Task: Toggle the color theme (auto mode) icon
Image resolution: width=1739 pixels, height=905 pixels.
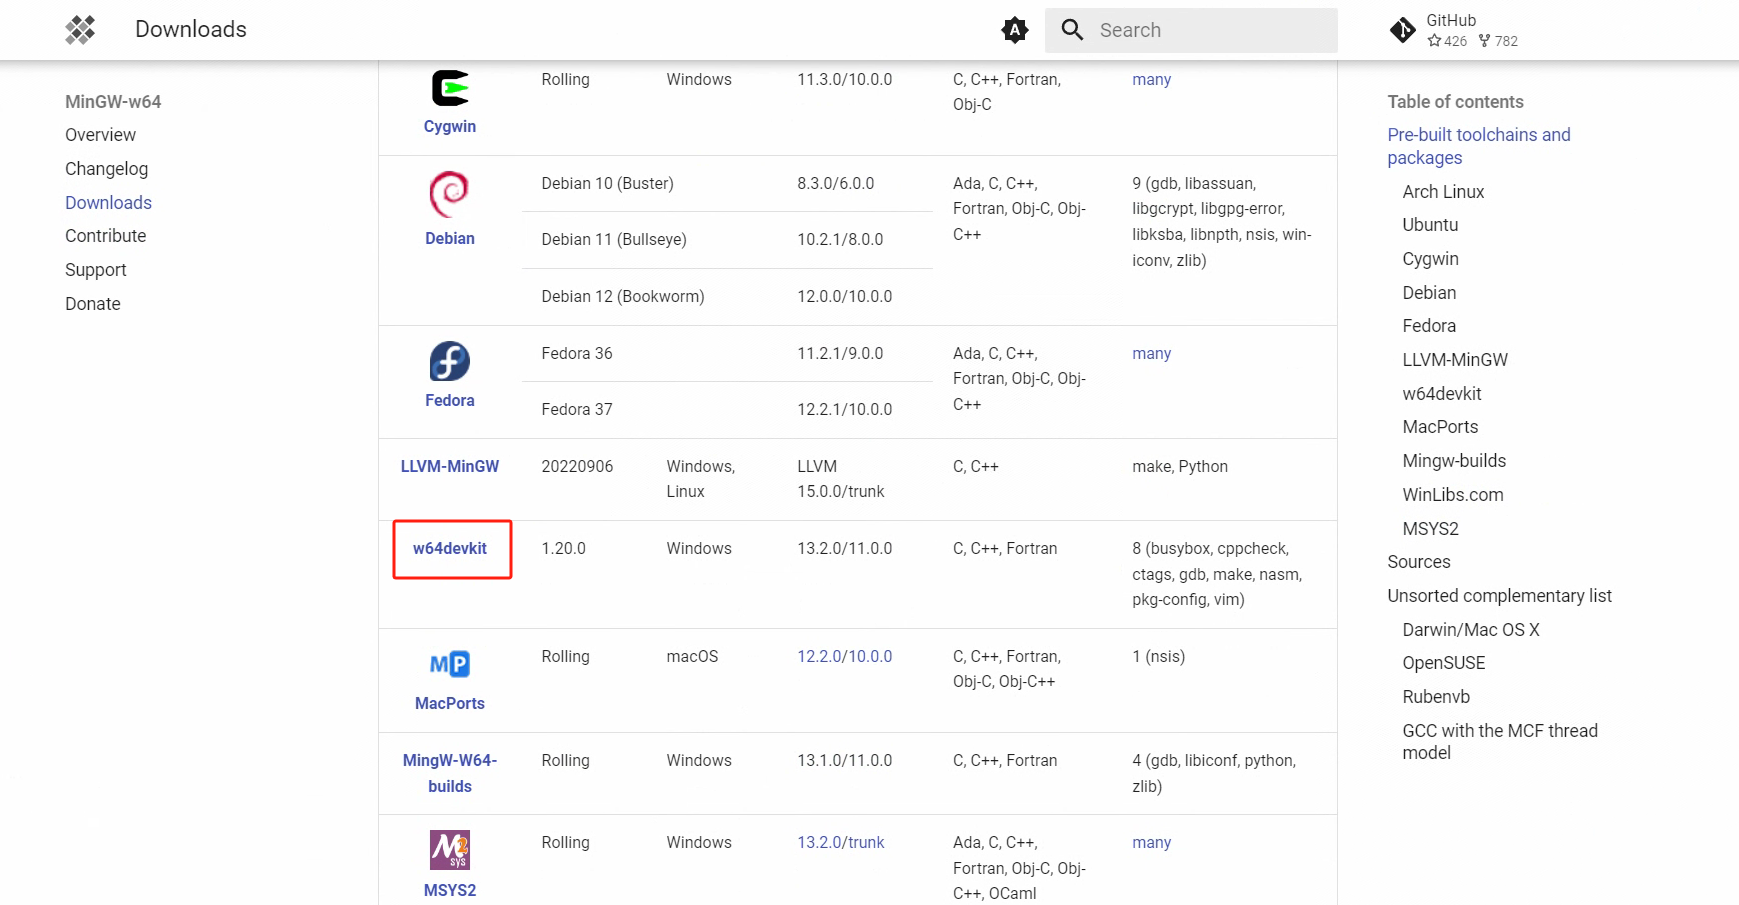Action: (x=1015, y=30)
